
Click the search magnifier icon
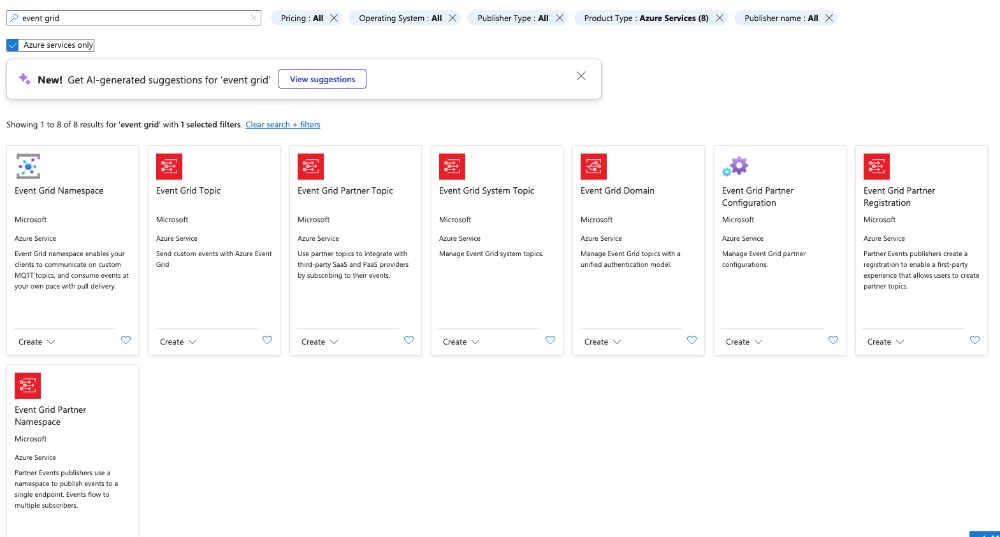pyautogui.click(x=14, y=18)
